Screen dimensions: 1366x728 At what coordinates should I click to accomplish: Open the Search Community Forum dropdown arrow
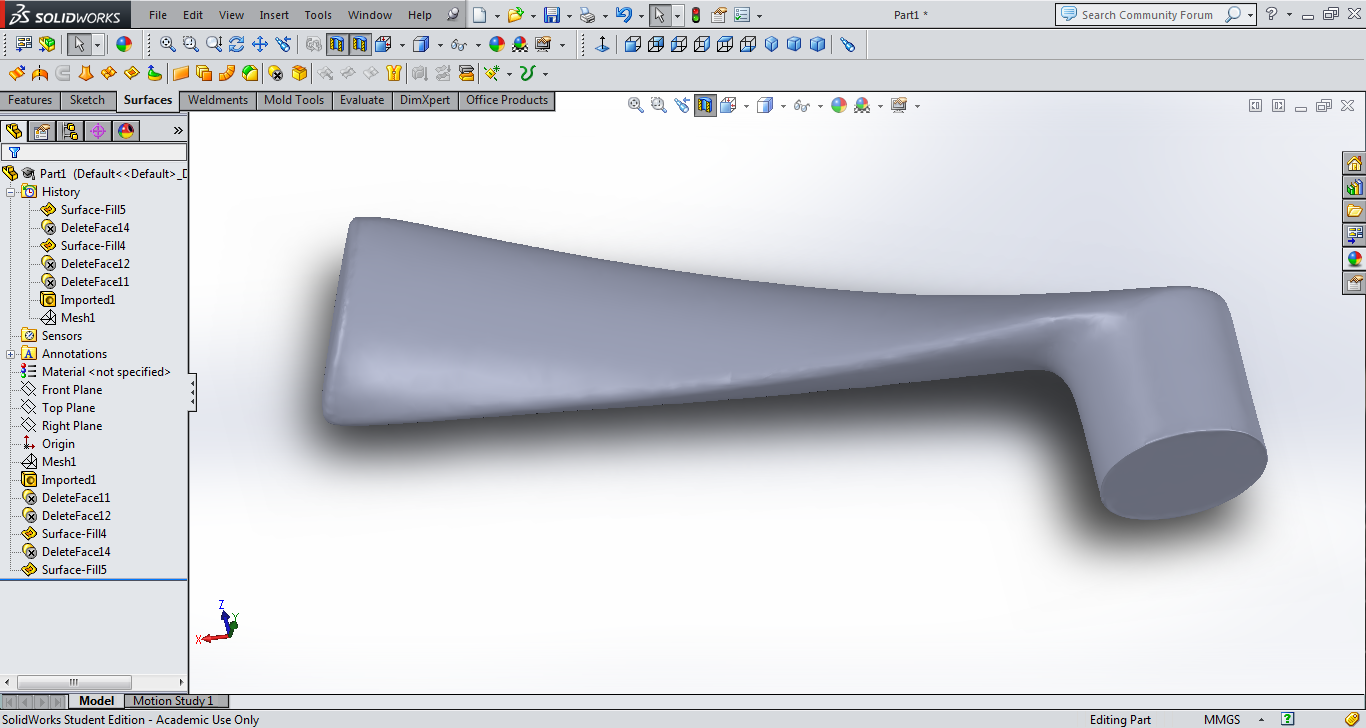click(x=1250, y=15)
